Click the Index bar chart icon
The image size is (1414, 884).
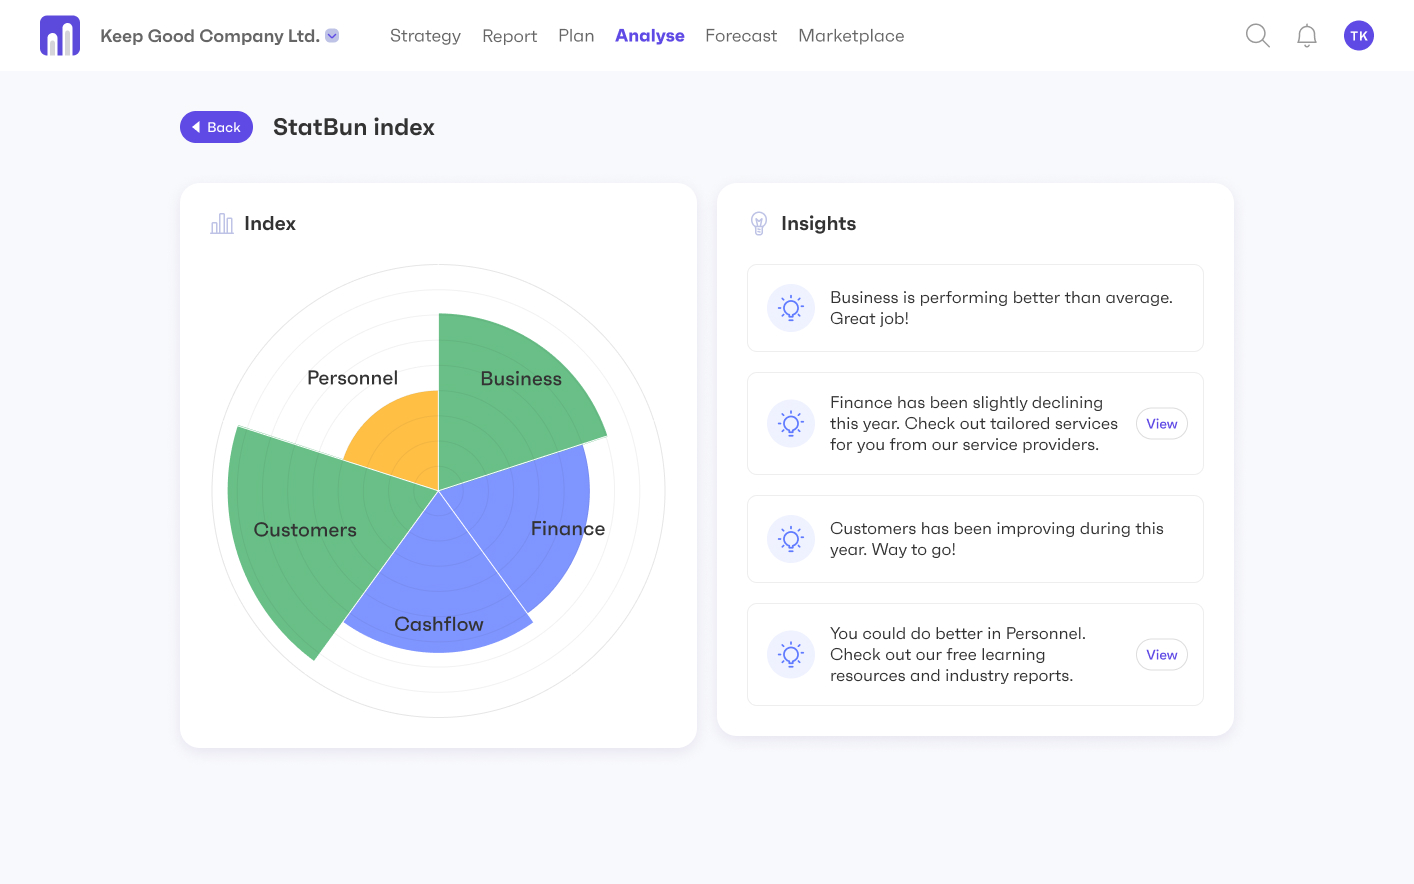coord(222,224)
